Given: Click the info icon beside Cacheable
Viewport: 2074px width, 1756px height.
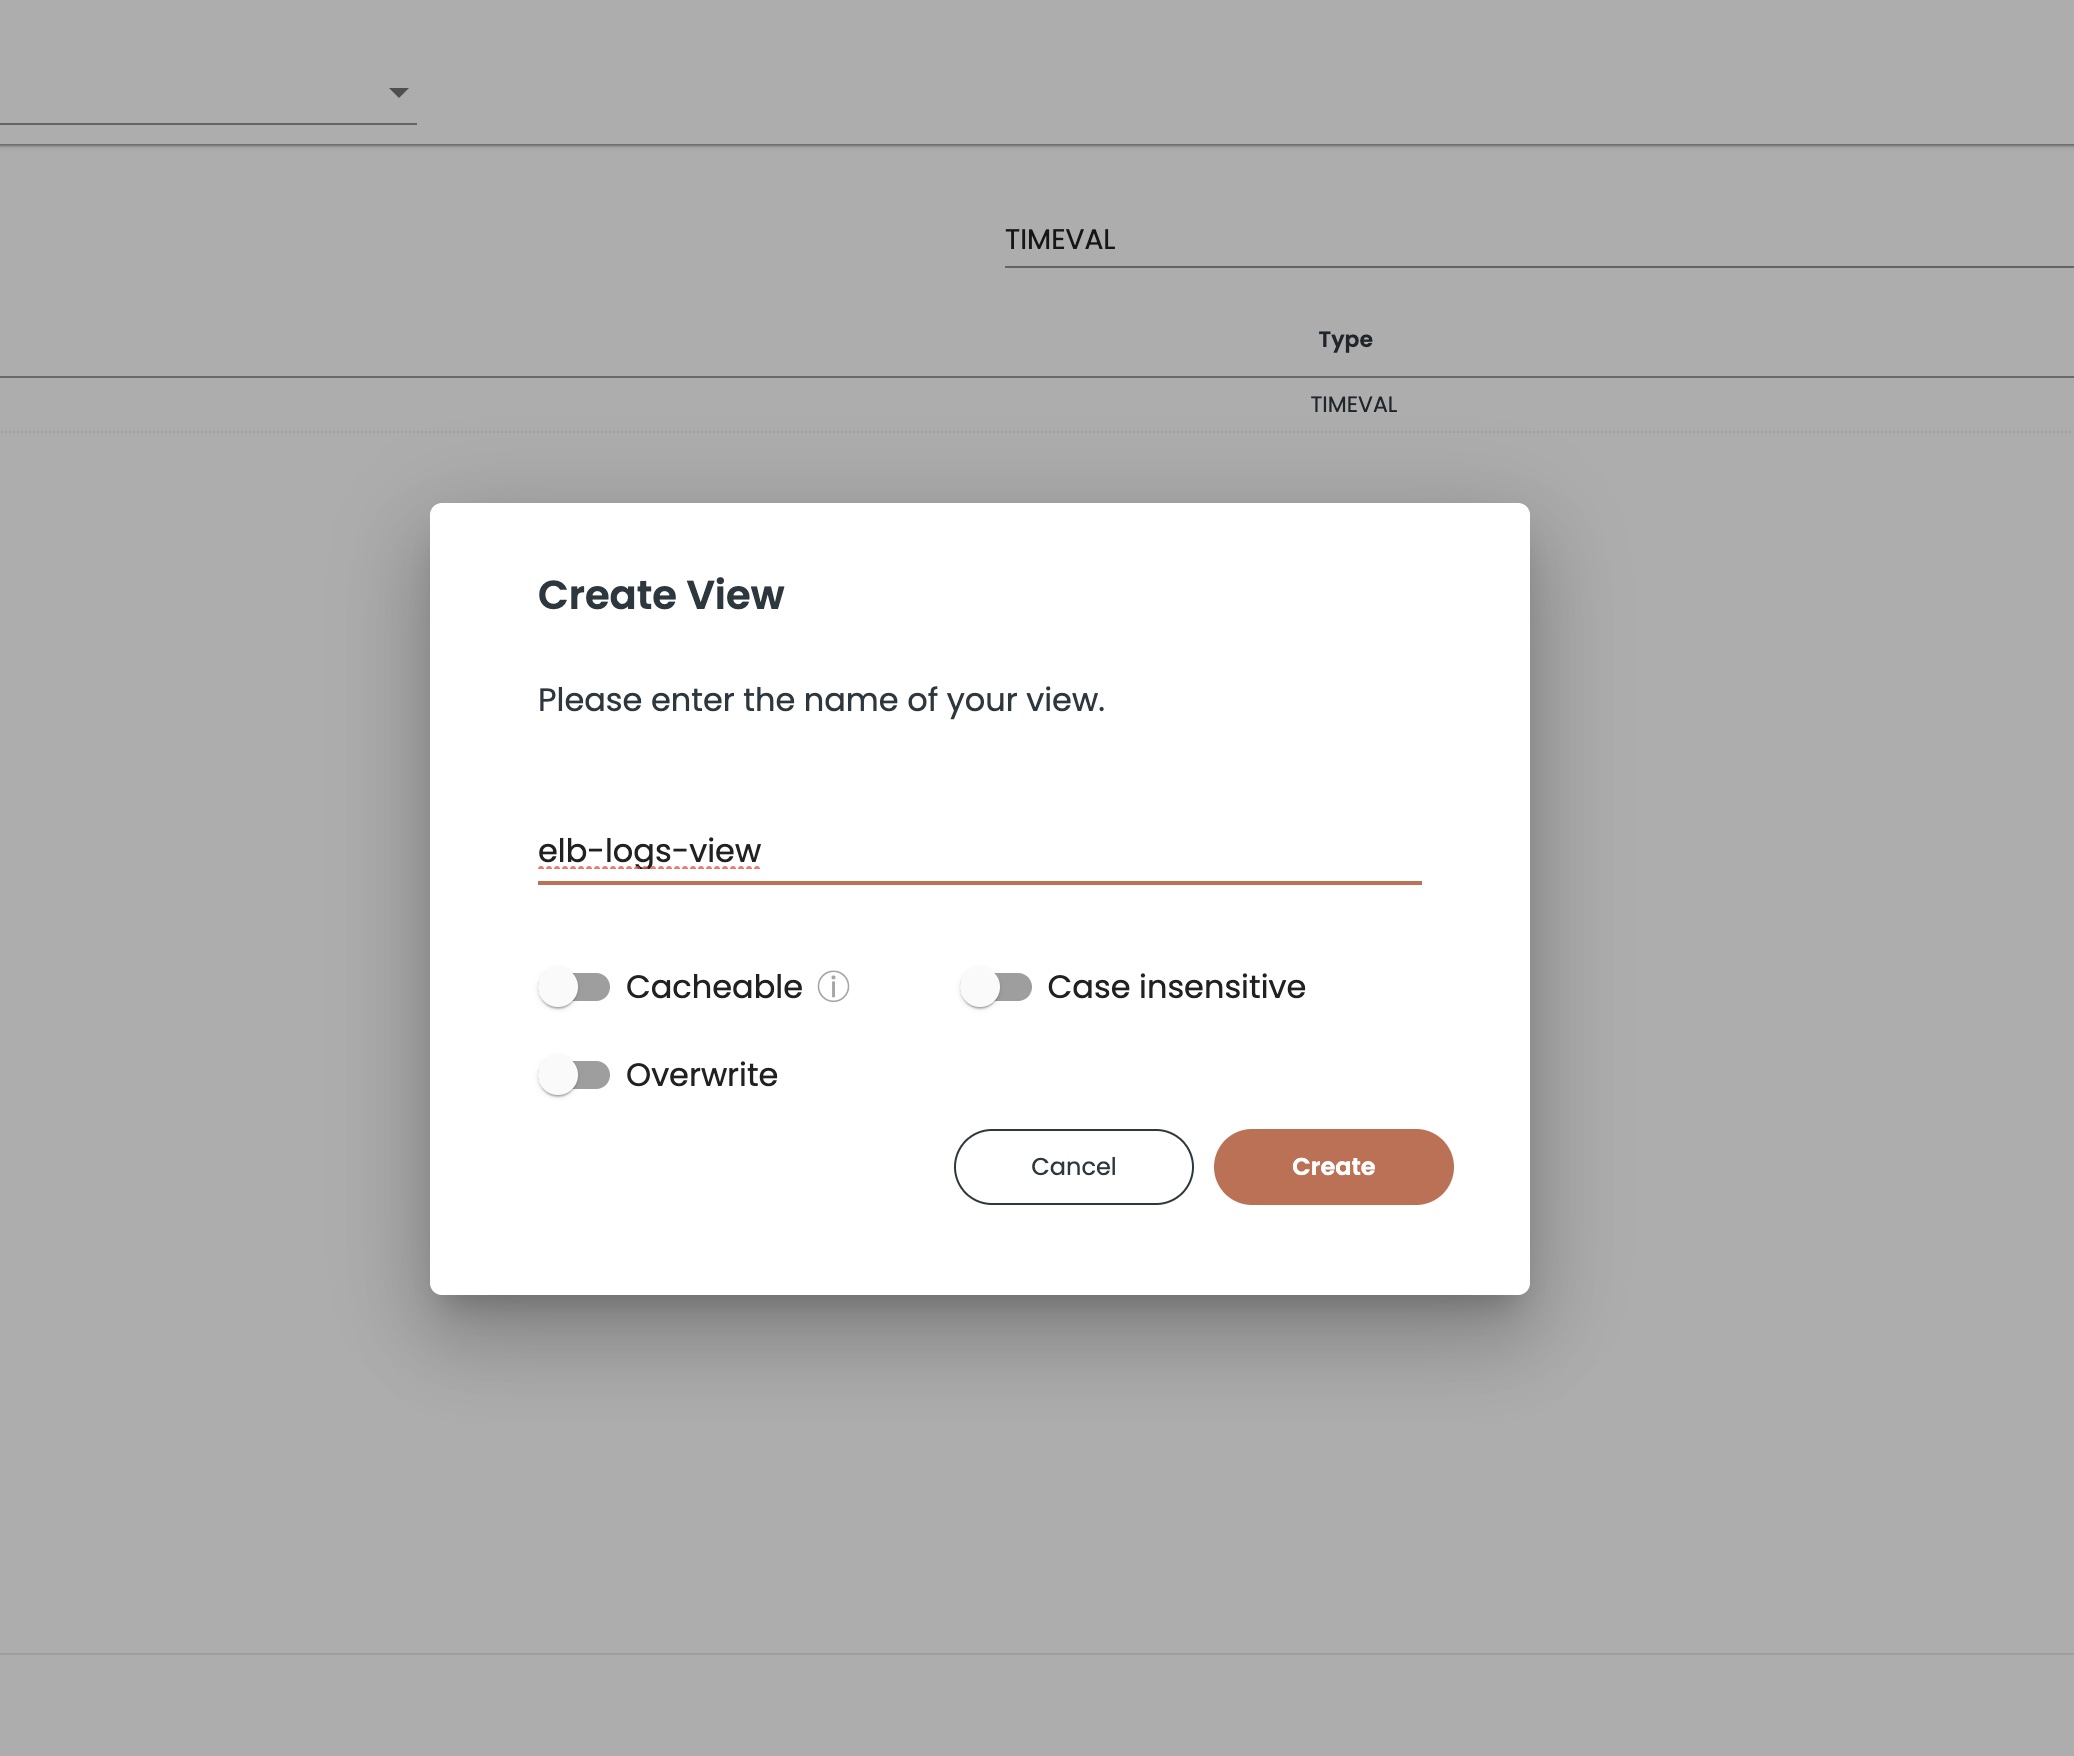Looking at the screenshot, I should 833,987.
